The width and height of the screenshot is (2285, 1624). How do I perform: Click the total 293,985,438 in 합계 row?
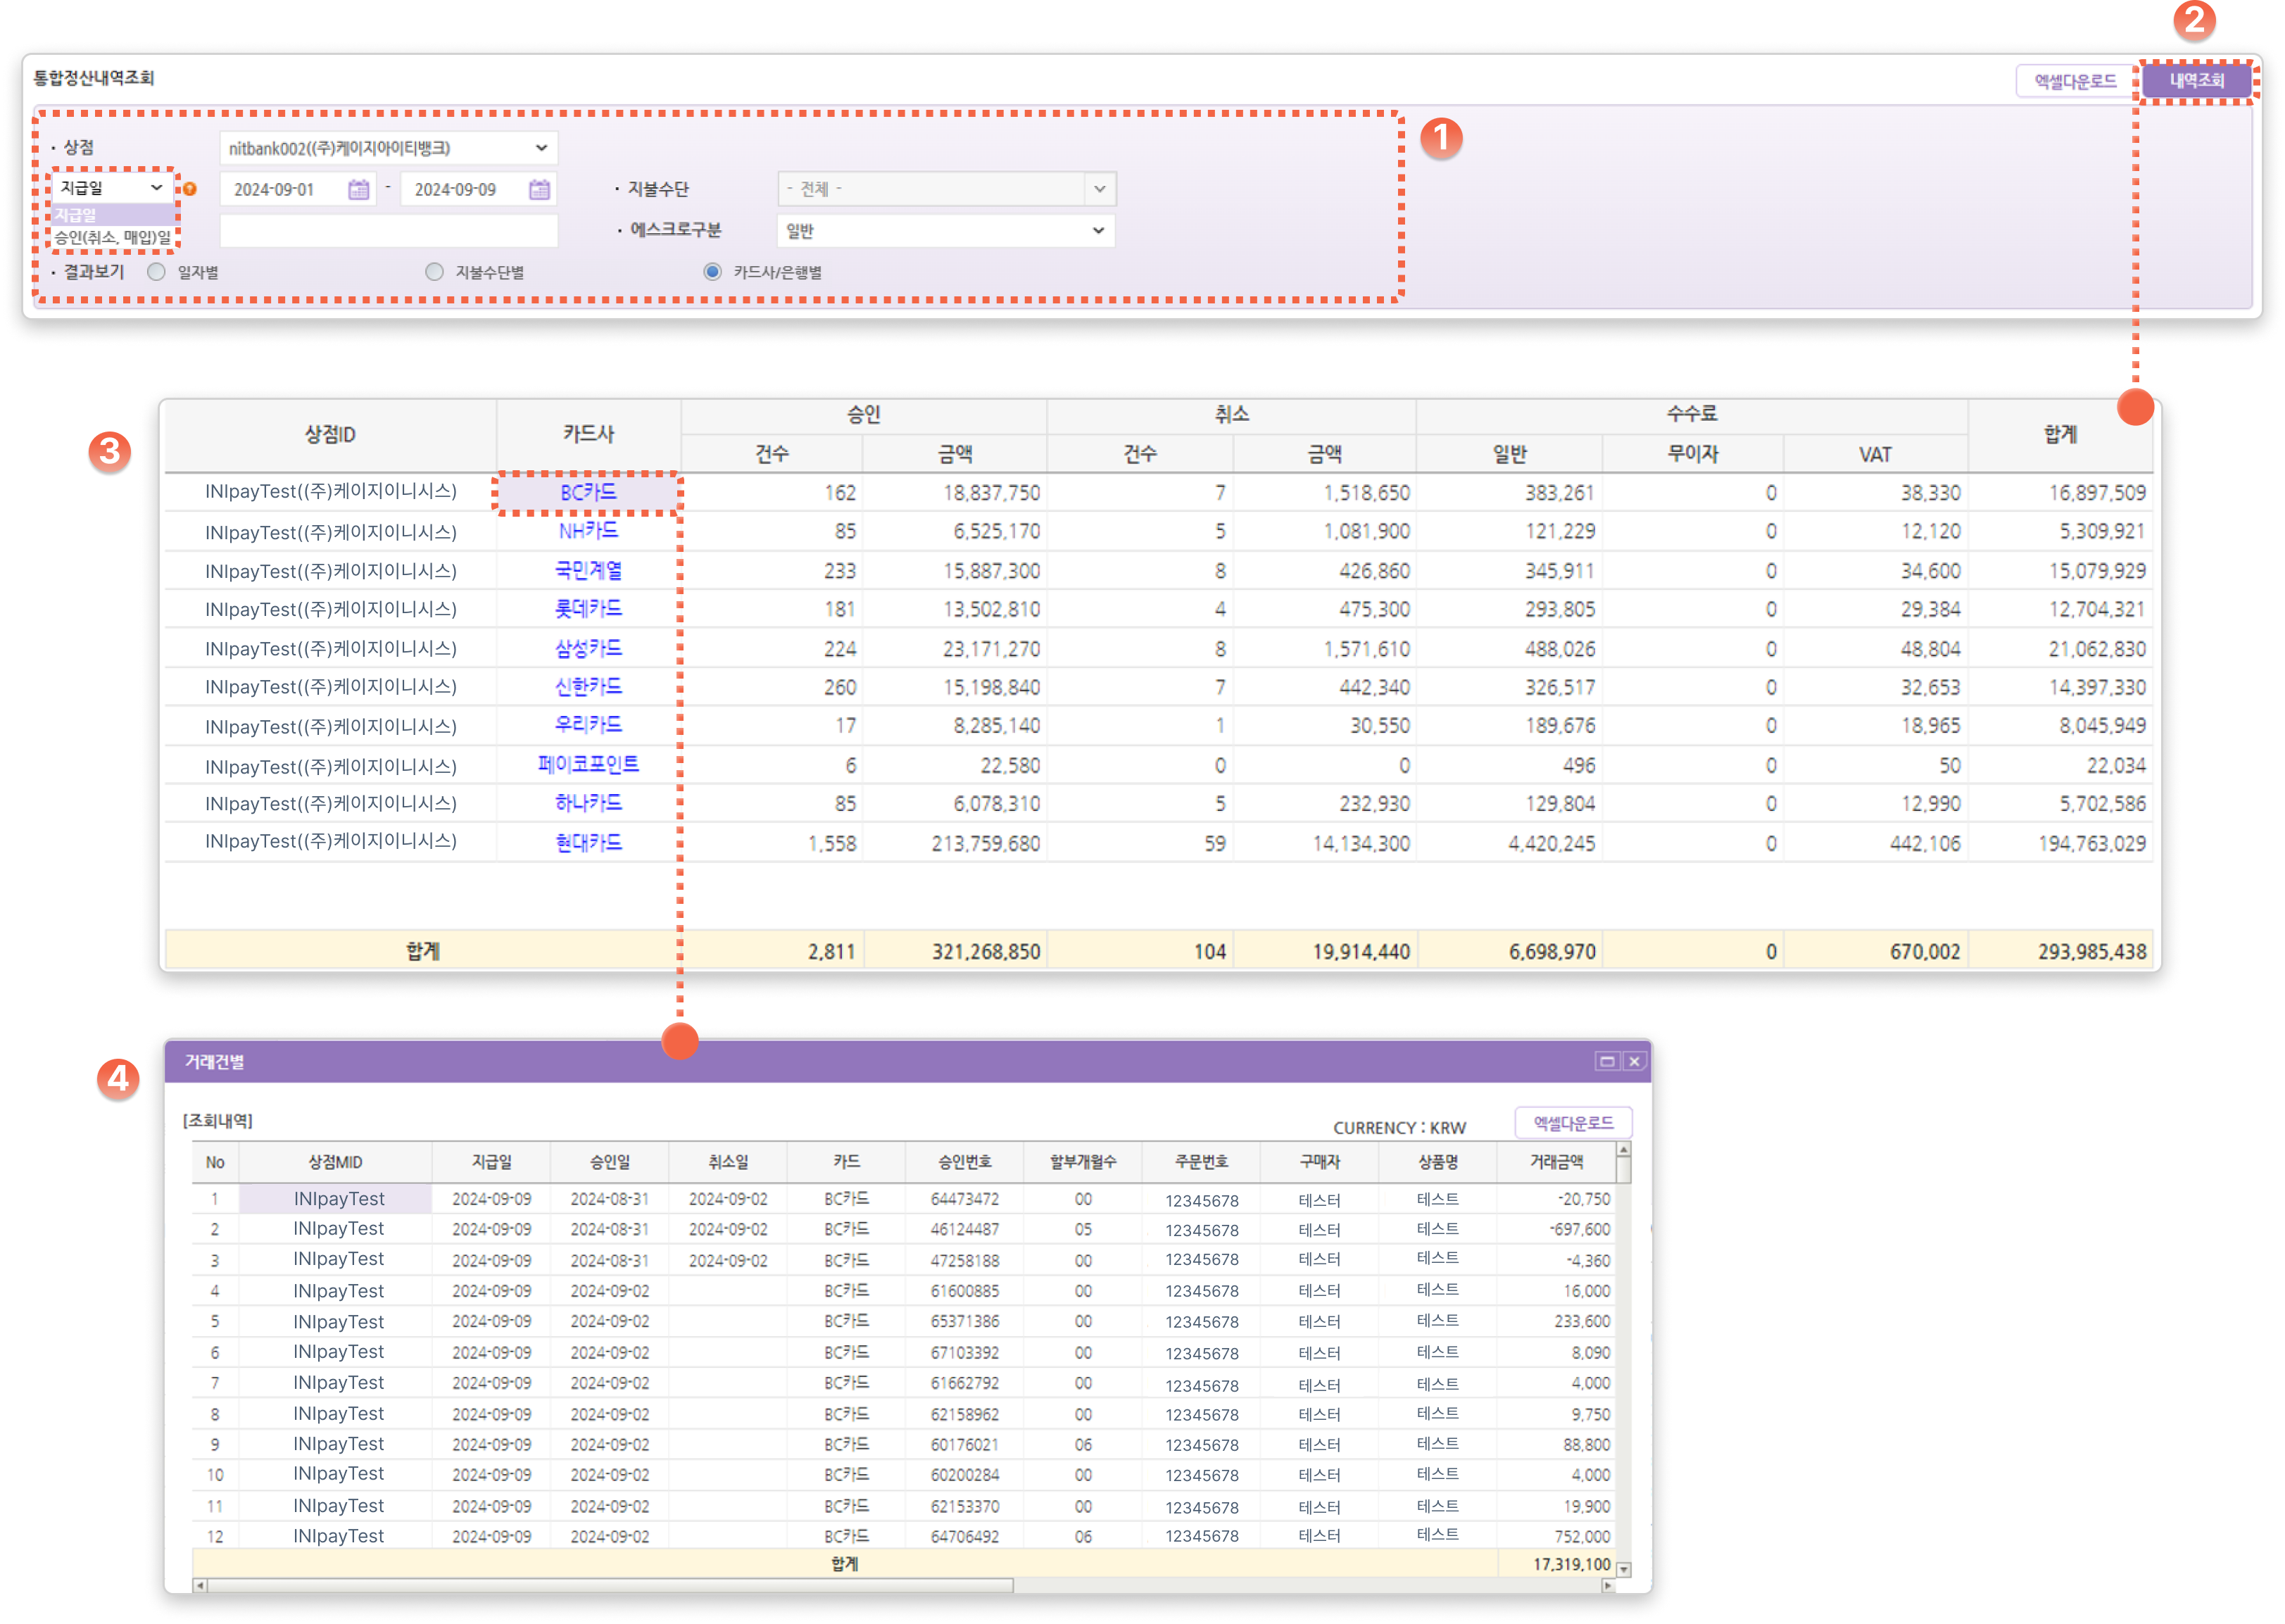[2092, 951]
